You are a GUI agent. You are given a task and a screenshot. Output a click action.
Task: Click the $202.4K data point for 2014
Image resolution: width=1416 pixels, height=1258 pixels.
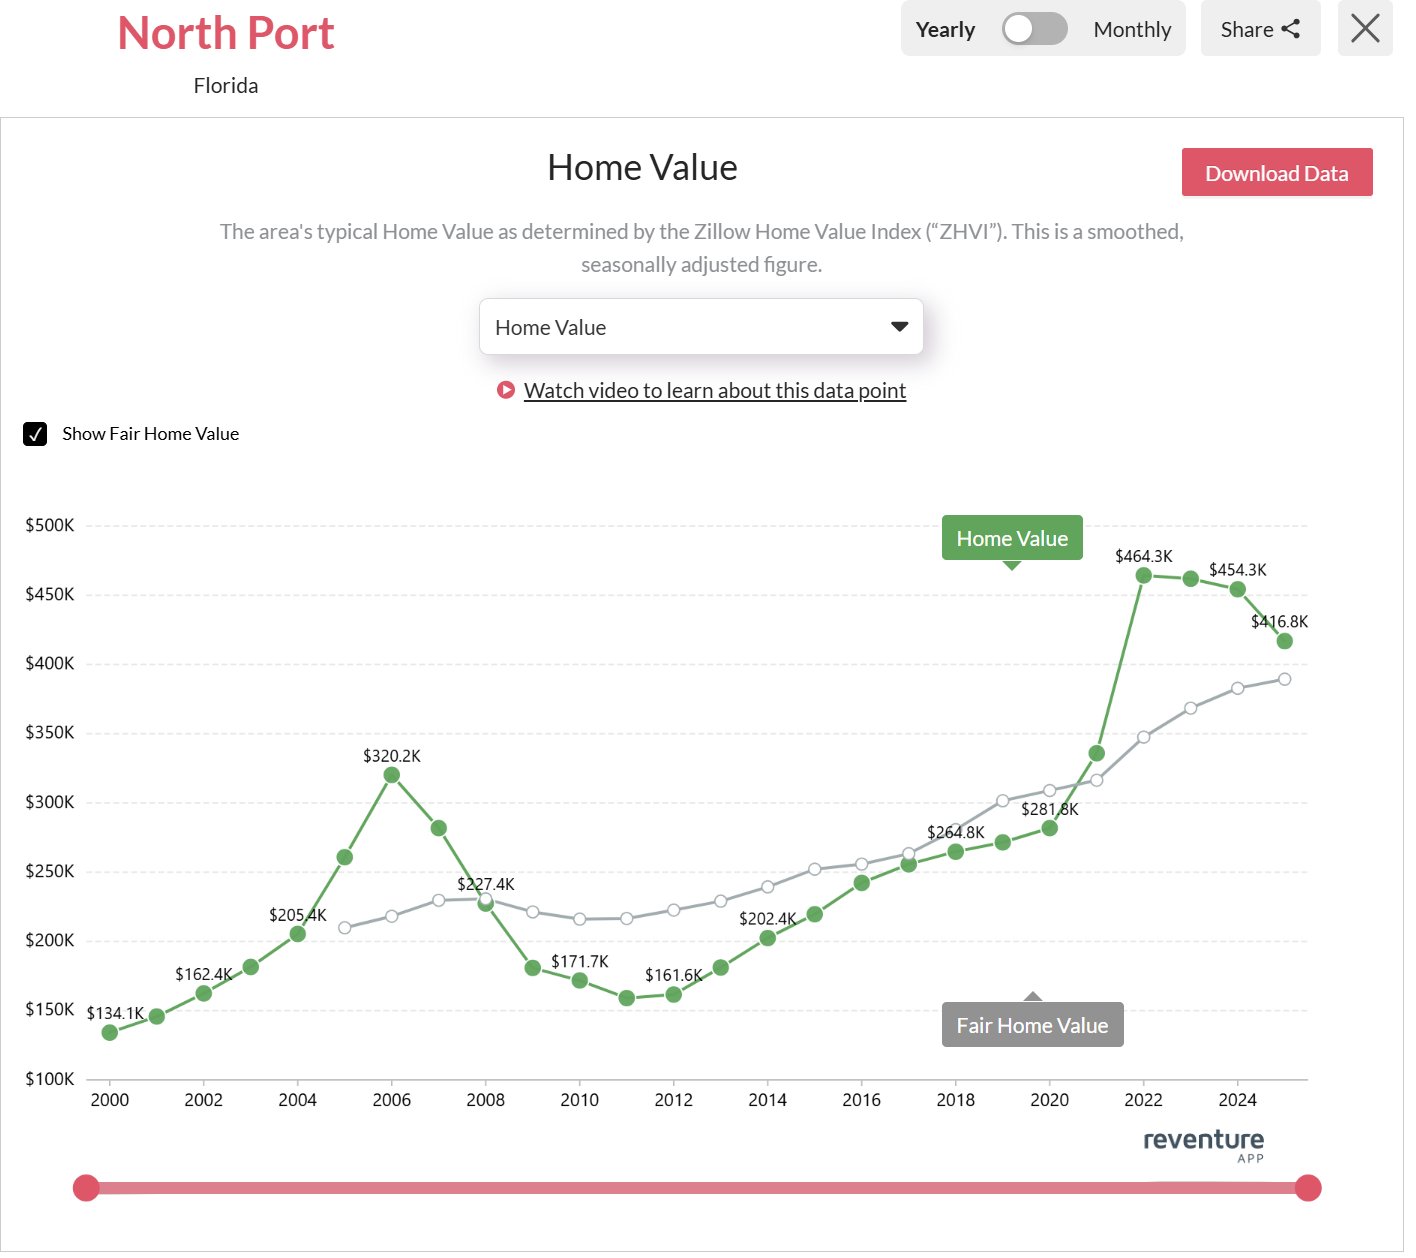(768, 938)
